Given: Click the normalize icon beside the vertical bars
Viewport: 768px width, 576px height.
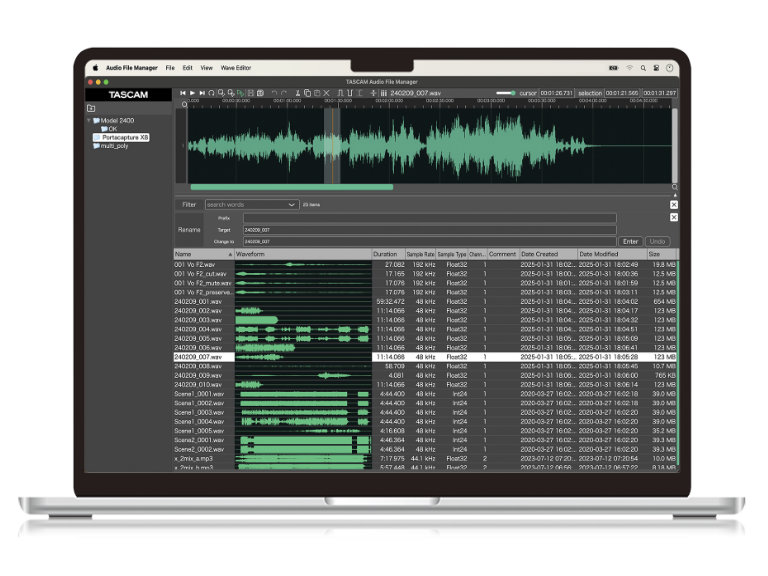Looking at the screenshot, I should click(x=374, y=93).
